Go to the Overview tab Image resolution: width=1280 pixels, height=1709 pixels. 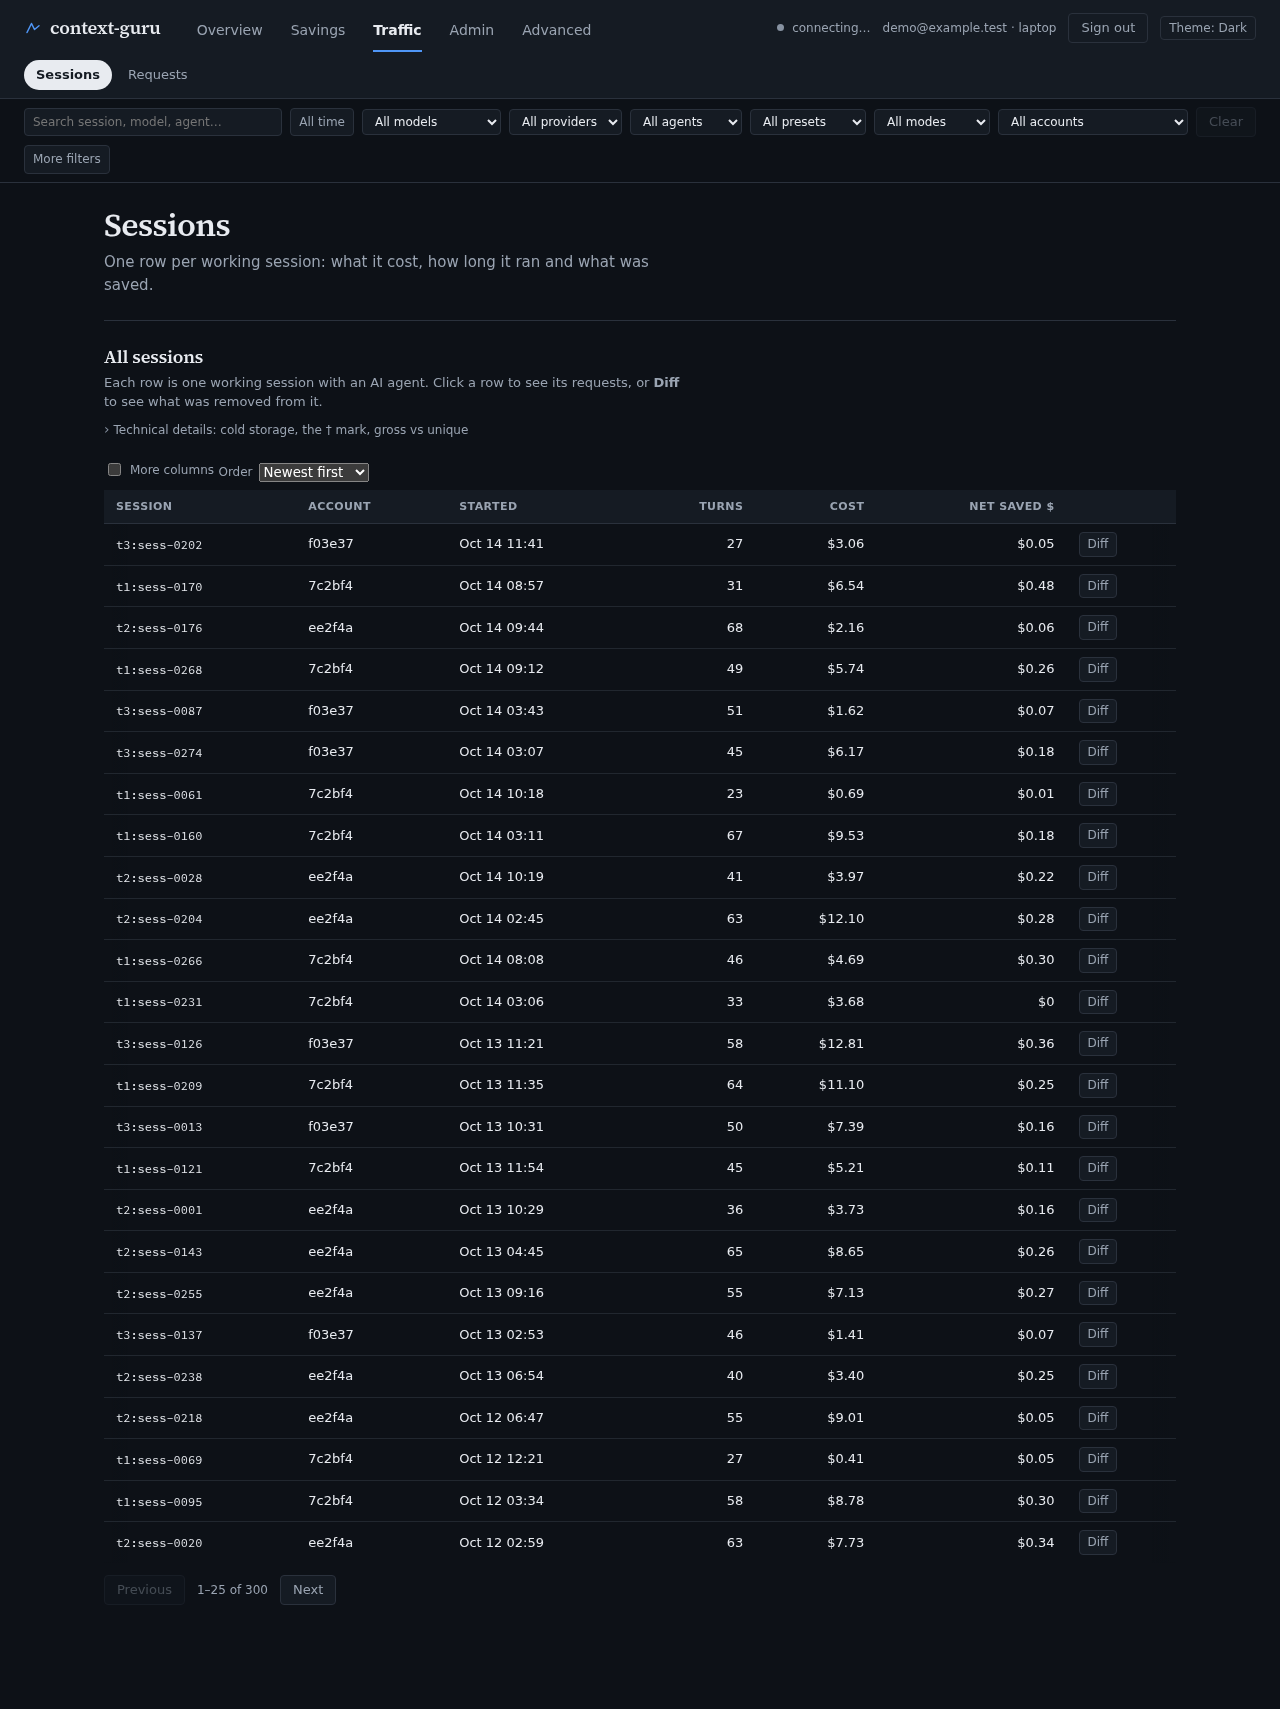(230, 30)
